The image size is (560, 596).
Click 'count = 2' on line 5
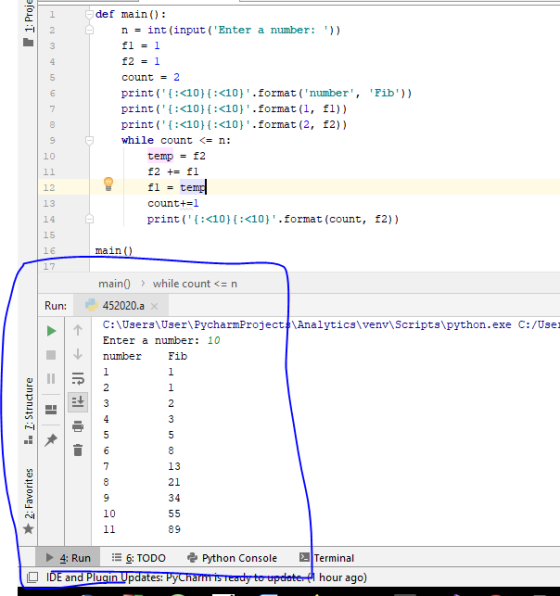tap(151, 77)
